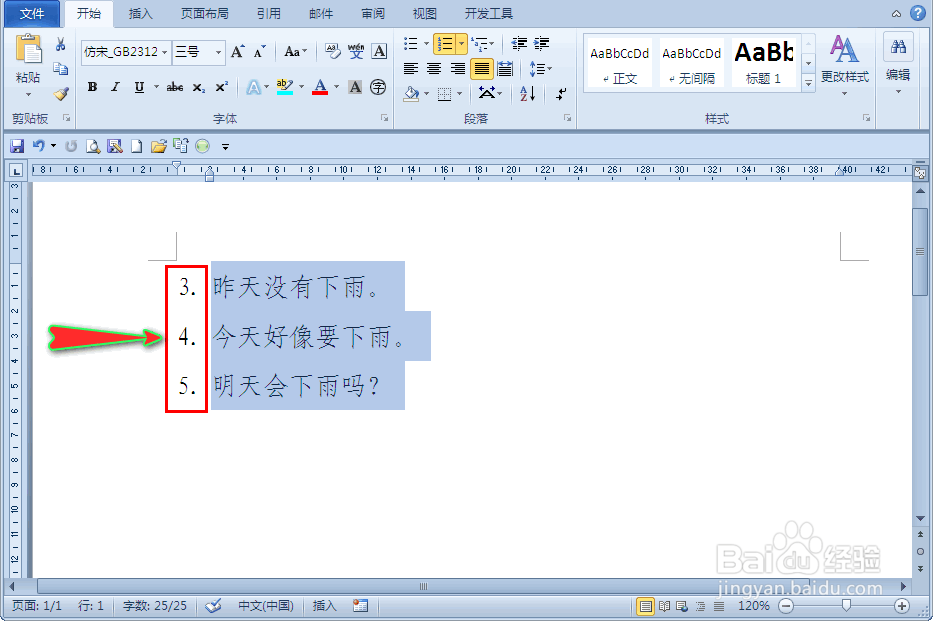Screen dimensions: 933x621
Task: Open the 审阅 ribbon tab
Action: pos(372,13)
